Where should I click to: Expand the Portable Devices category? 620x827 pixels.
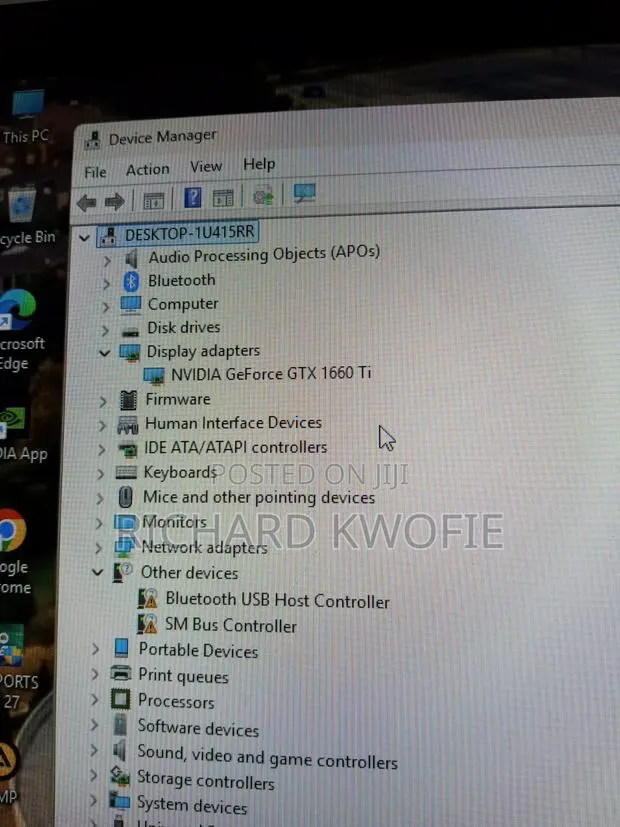pos(95,649)
